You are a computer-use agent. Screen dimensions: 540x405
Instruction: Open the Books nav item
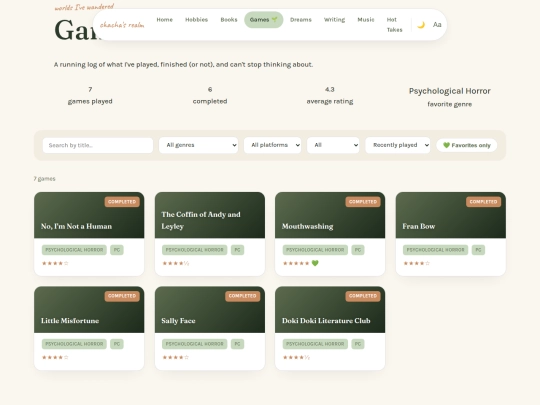pos(229,20)
